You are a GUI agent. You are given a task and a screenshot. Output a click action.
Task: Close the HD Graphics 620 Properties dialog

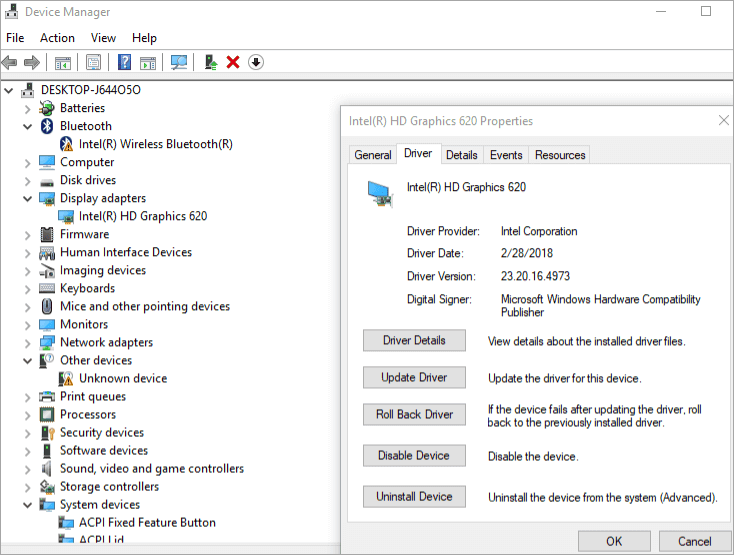click(x=723, y=121)
